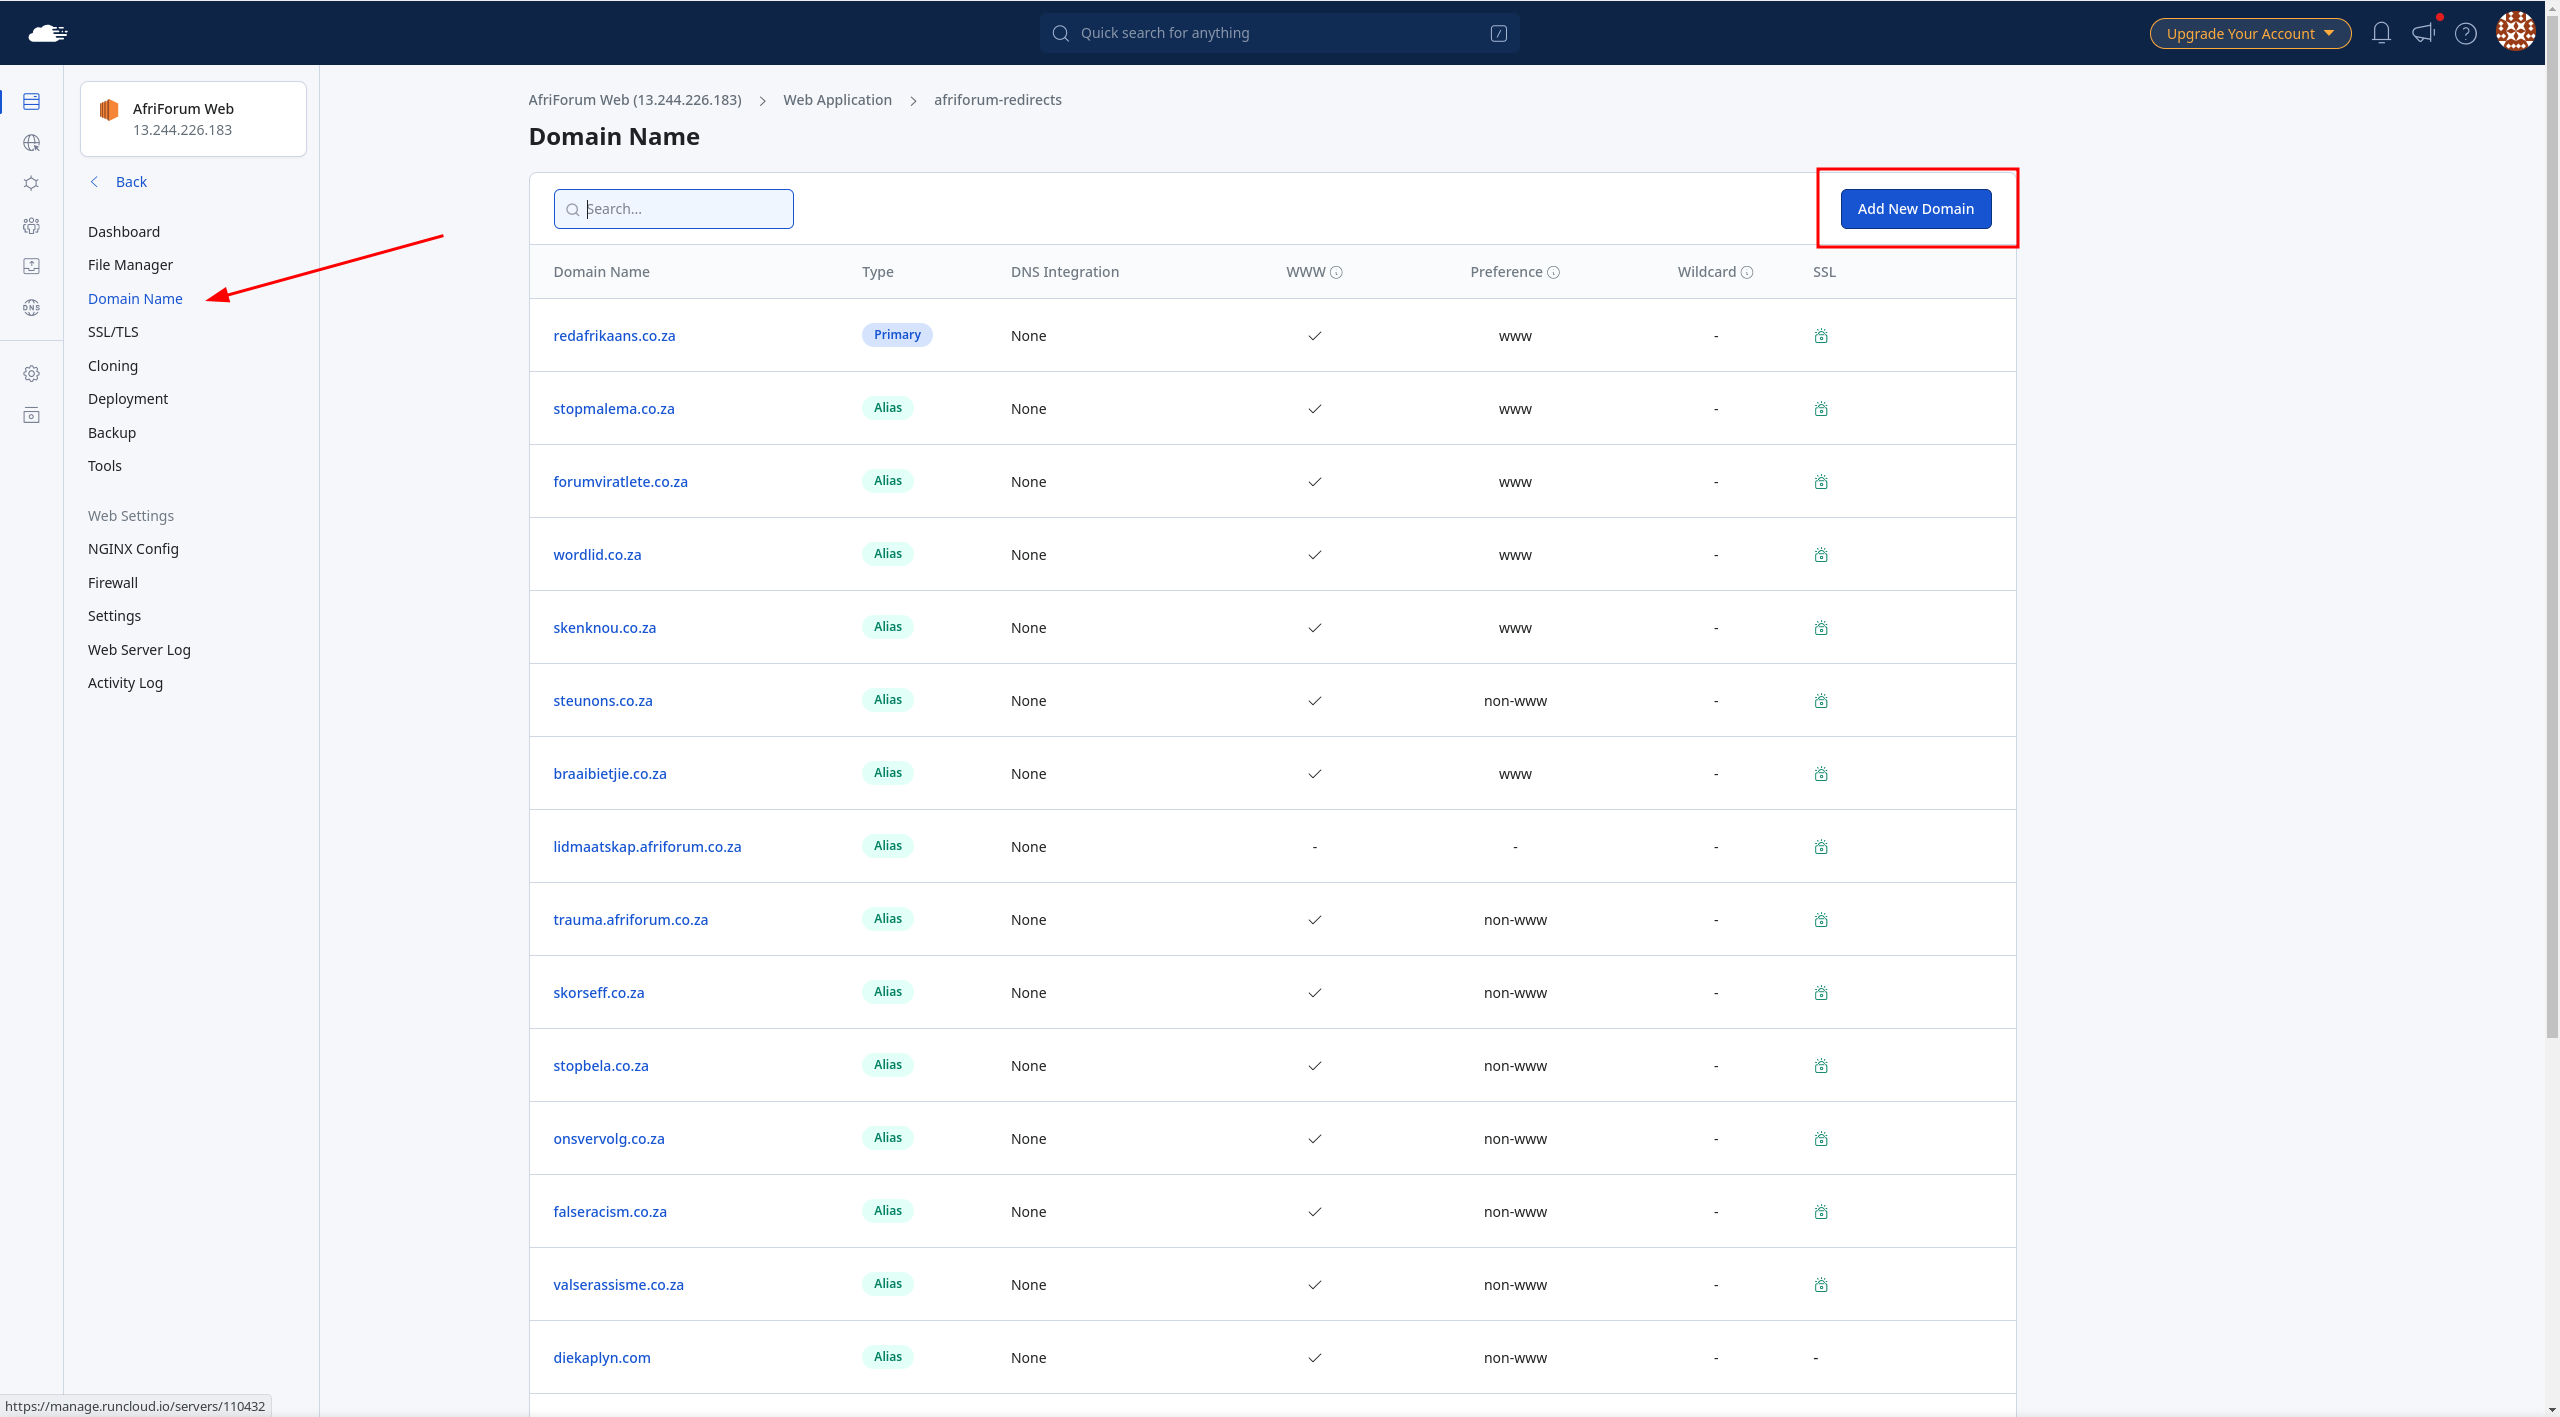Open the stopmalema.co.za domain link
The width and height of the screenshot is (2560, 1417).
[614, 409]
